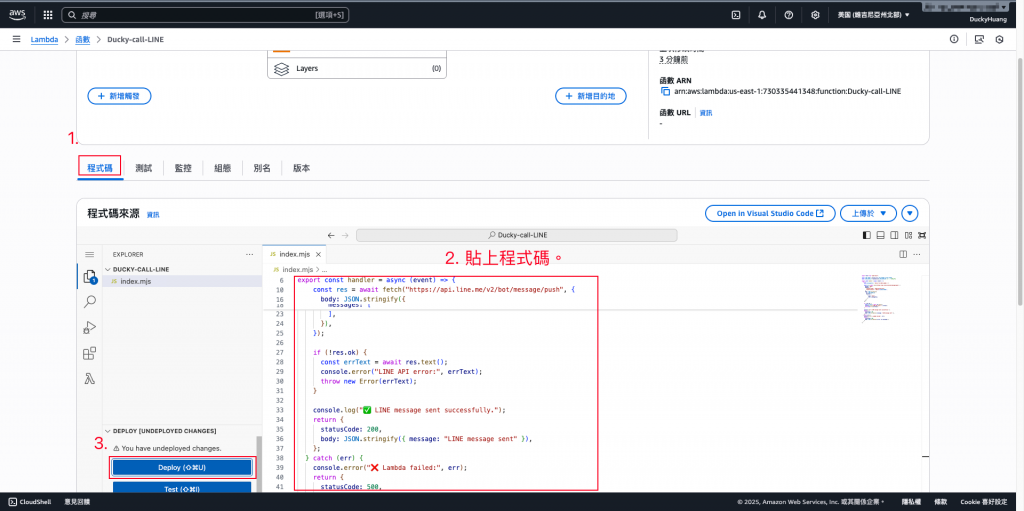Screen dimensions: 1024x511
Task: Close the index.mjs editor tab
Action: 318,254
